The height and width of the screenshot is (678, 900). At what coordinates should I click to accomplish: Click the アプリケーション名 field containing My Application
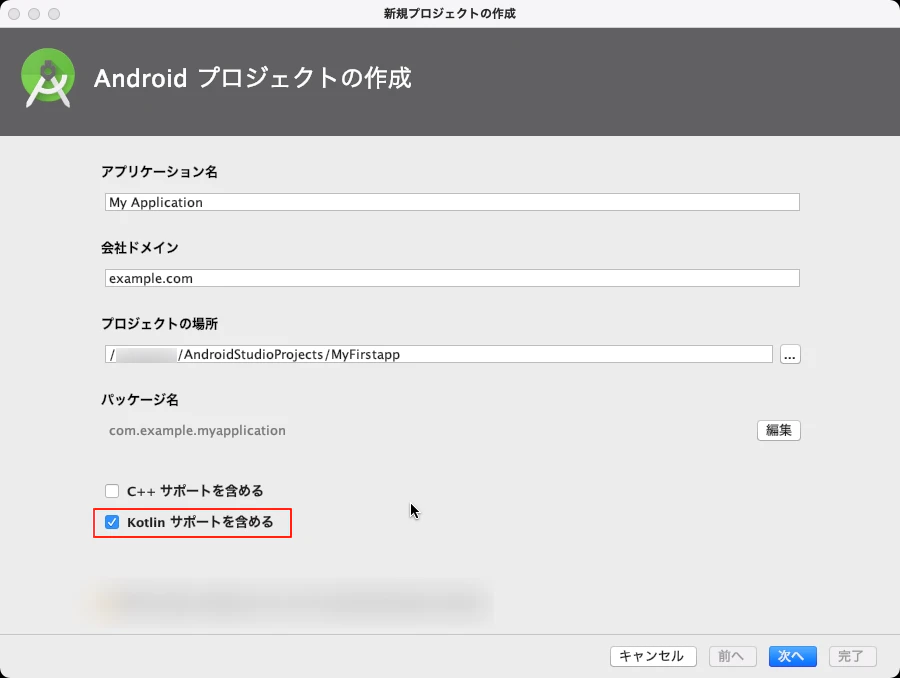452,202
